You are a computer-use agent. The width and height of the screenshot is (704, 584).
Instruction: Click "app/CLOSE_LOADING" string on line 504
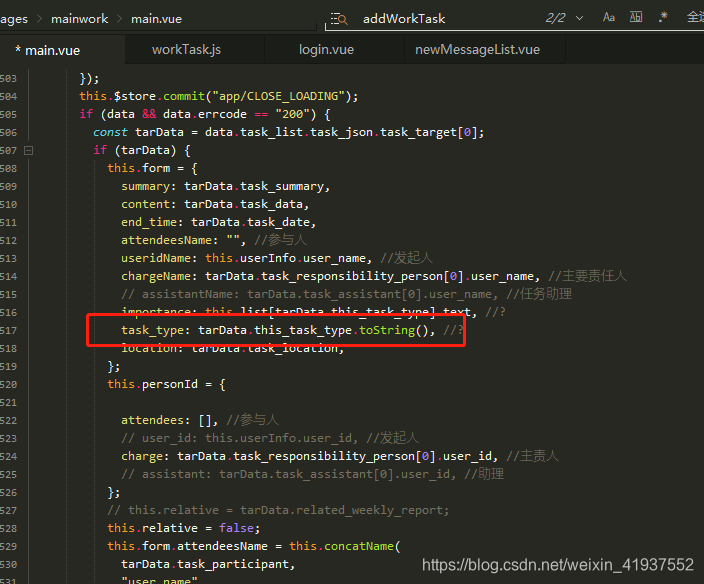[278, 96]
